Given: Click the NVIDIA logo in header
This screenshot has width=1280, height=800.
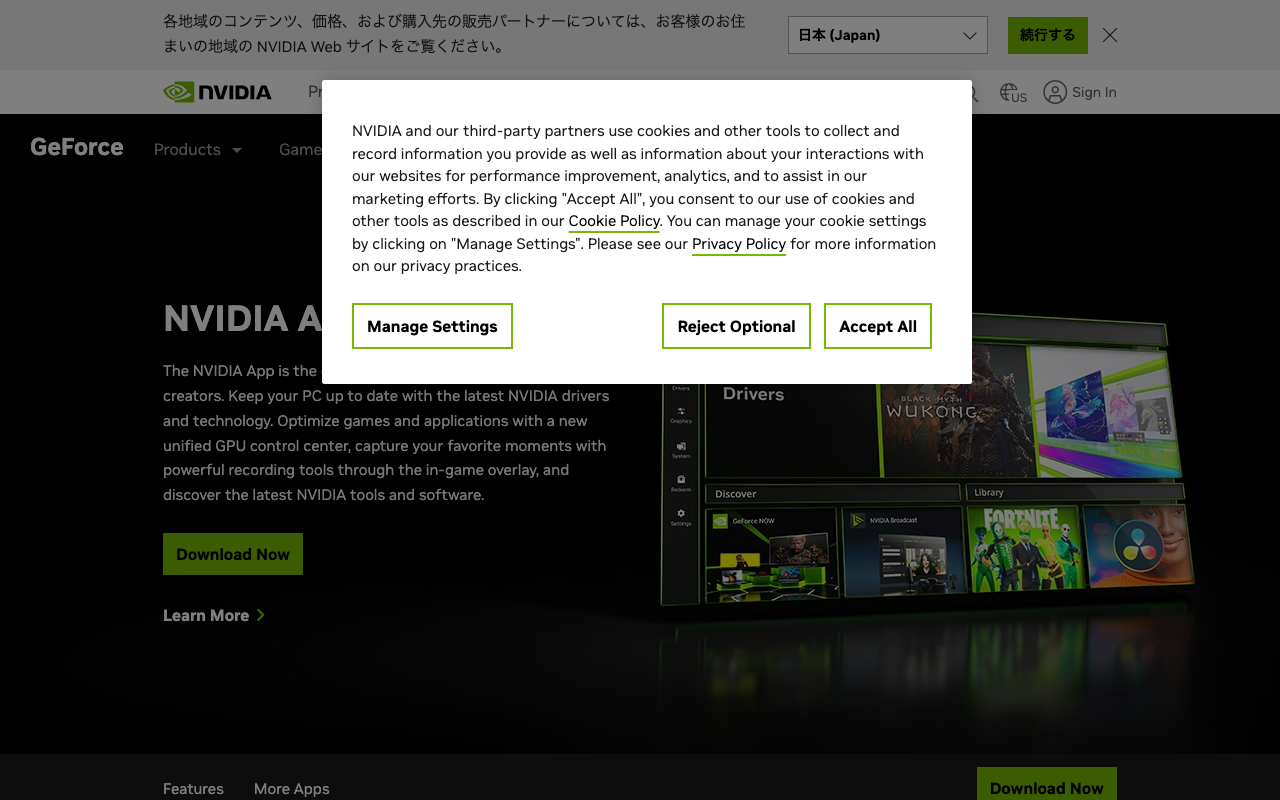Looking at the screenshot, I should click(x=217, y=92).
